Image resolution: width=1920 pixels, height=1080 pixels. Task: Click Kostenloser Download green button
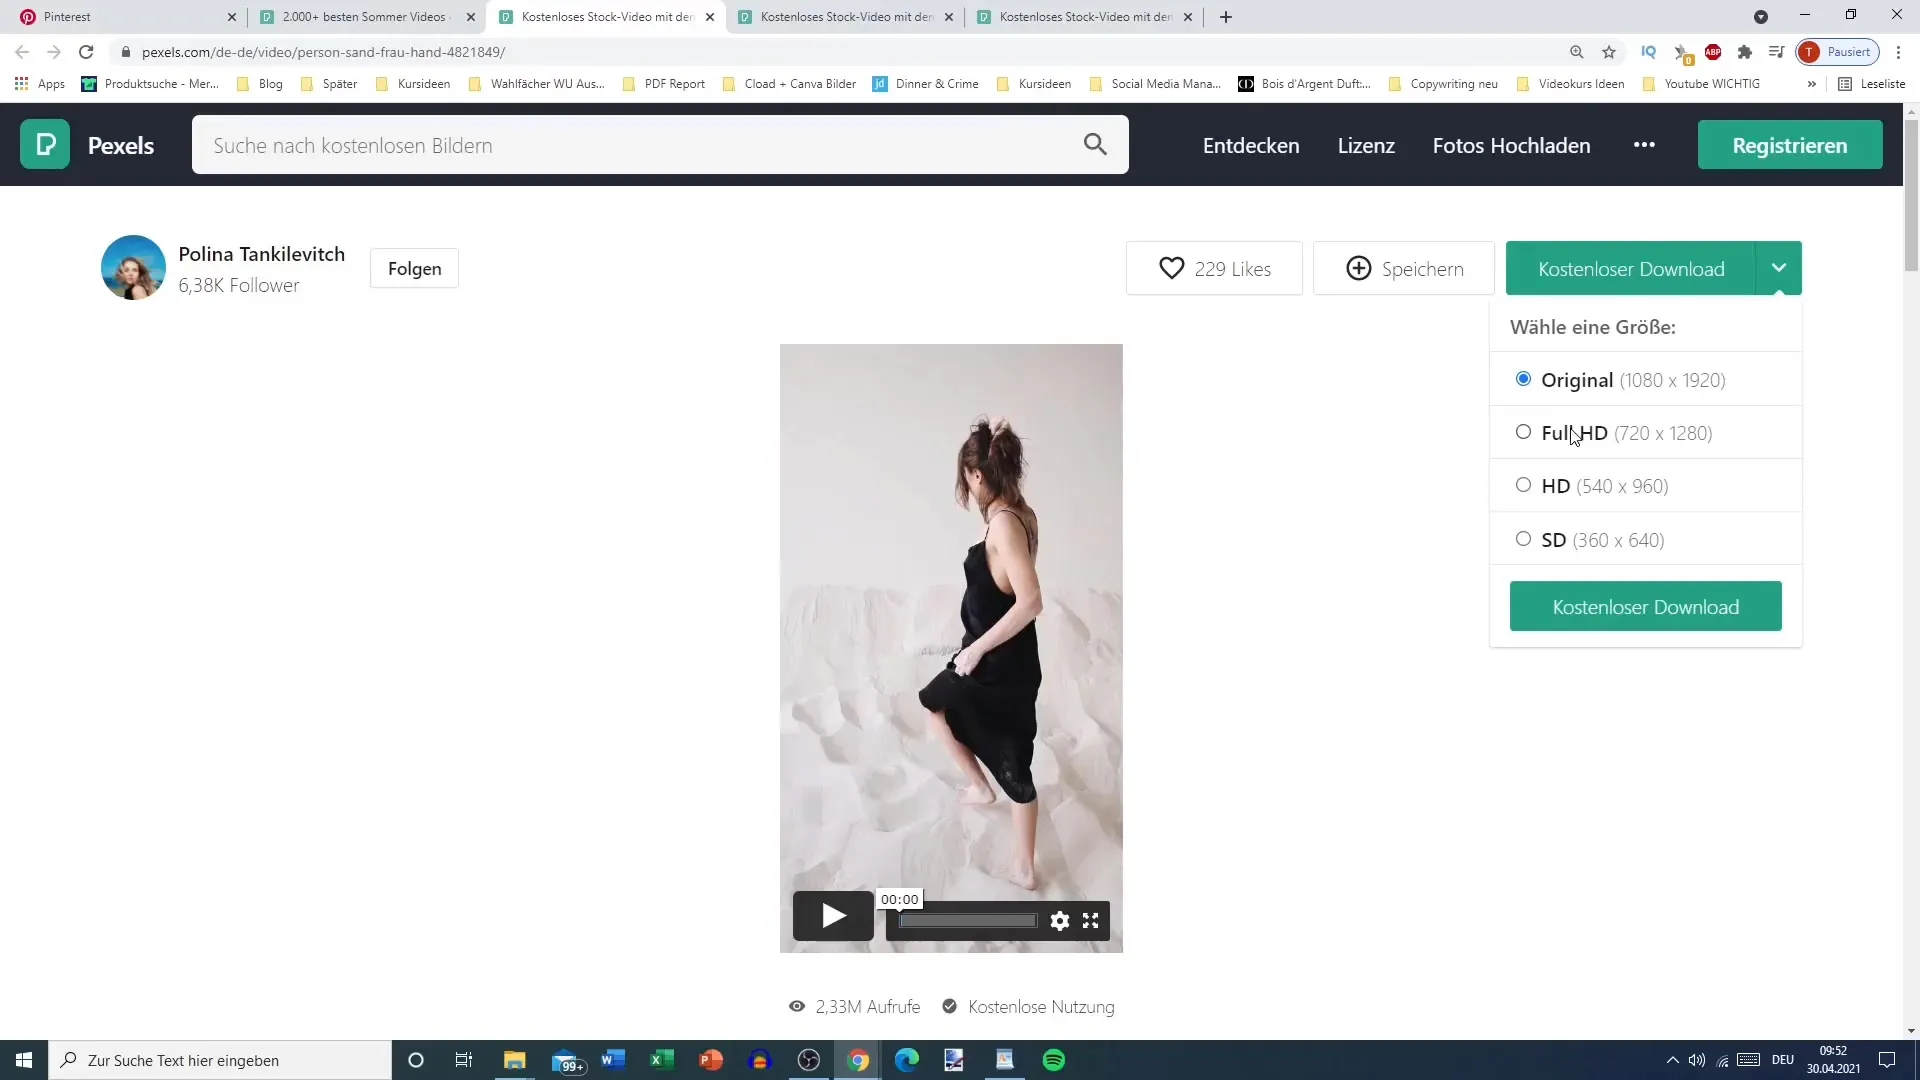(x=1646, y=605)
